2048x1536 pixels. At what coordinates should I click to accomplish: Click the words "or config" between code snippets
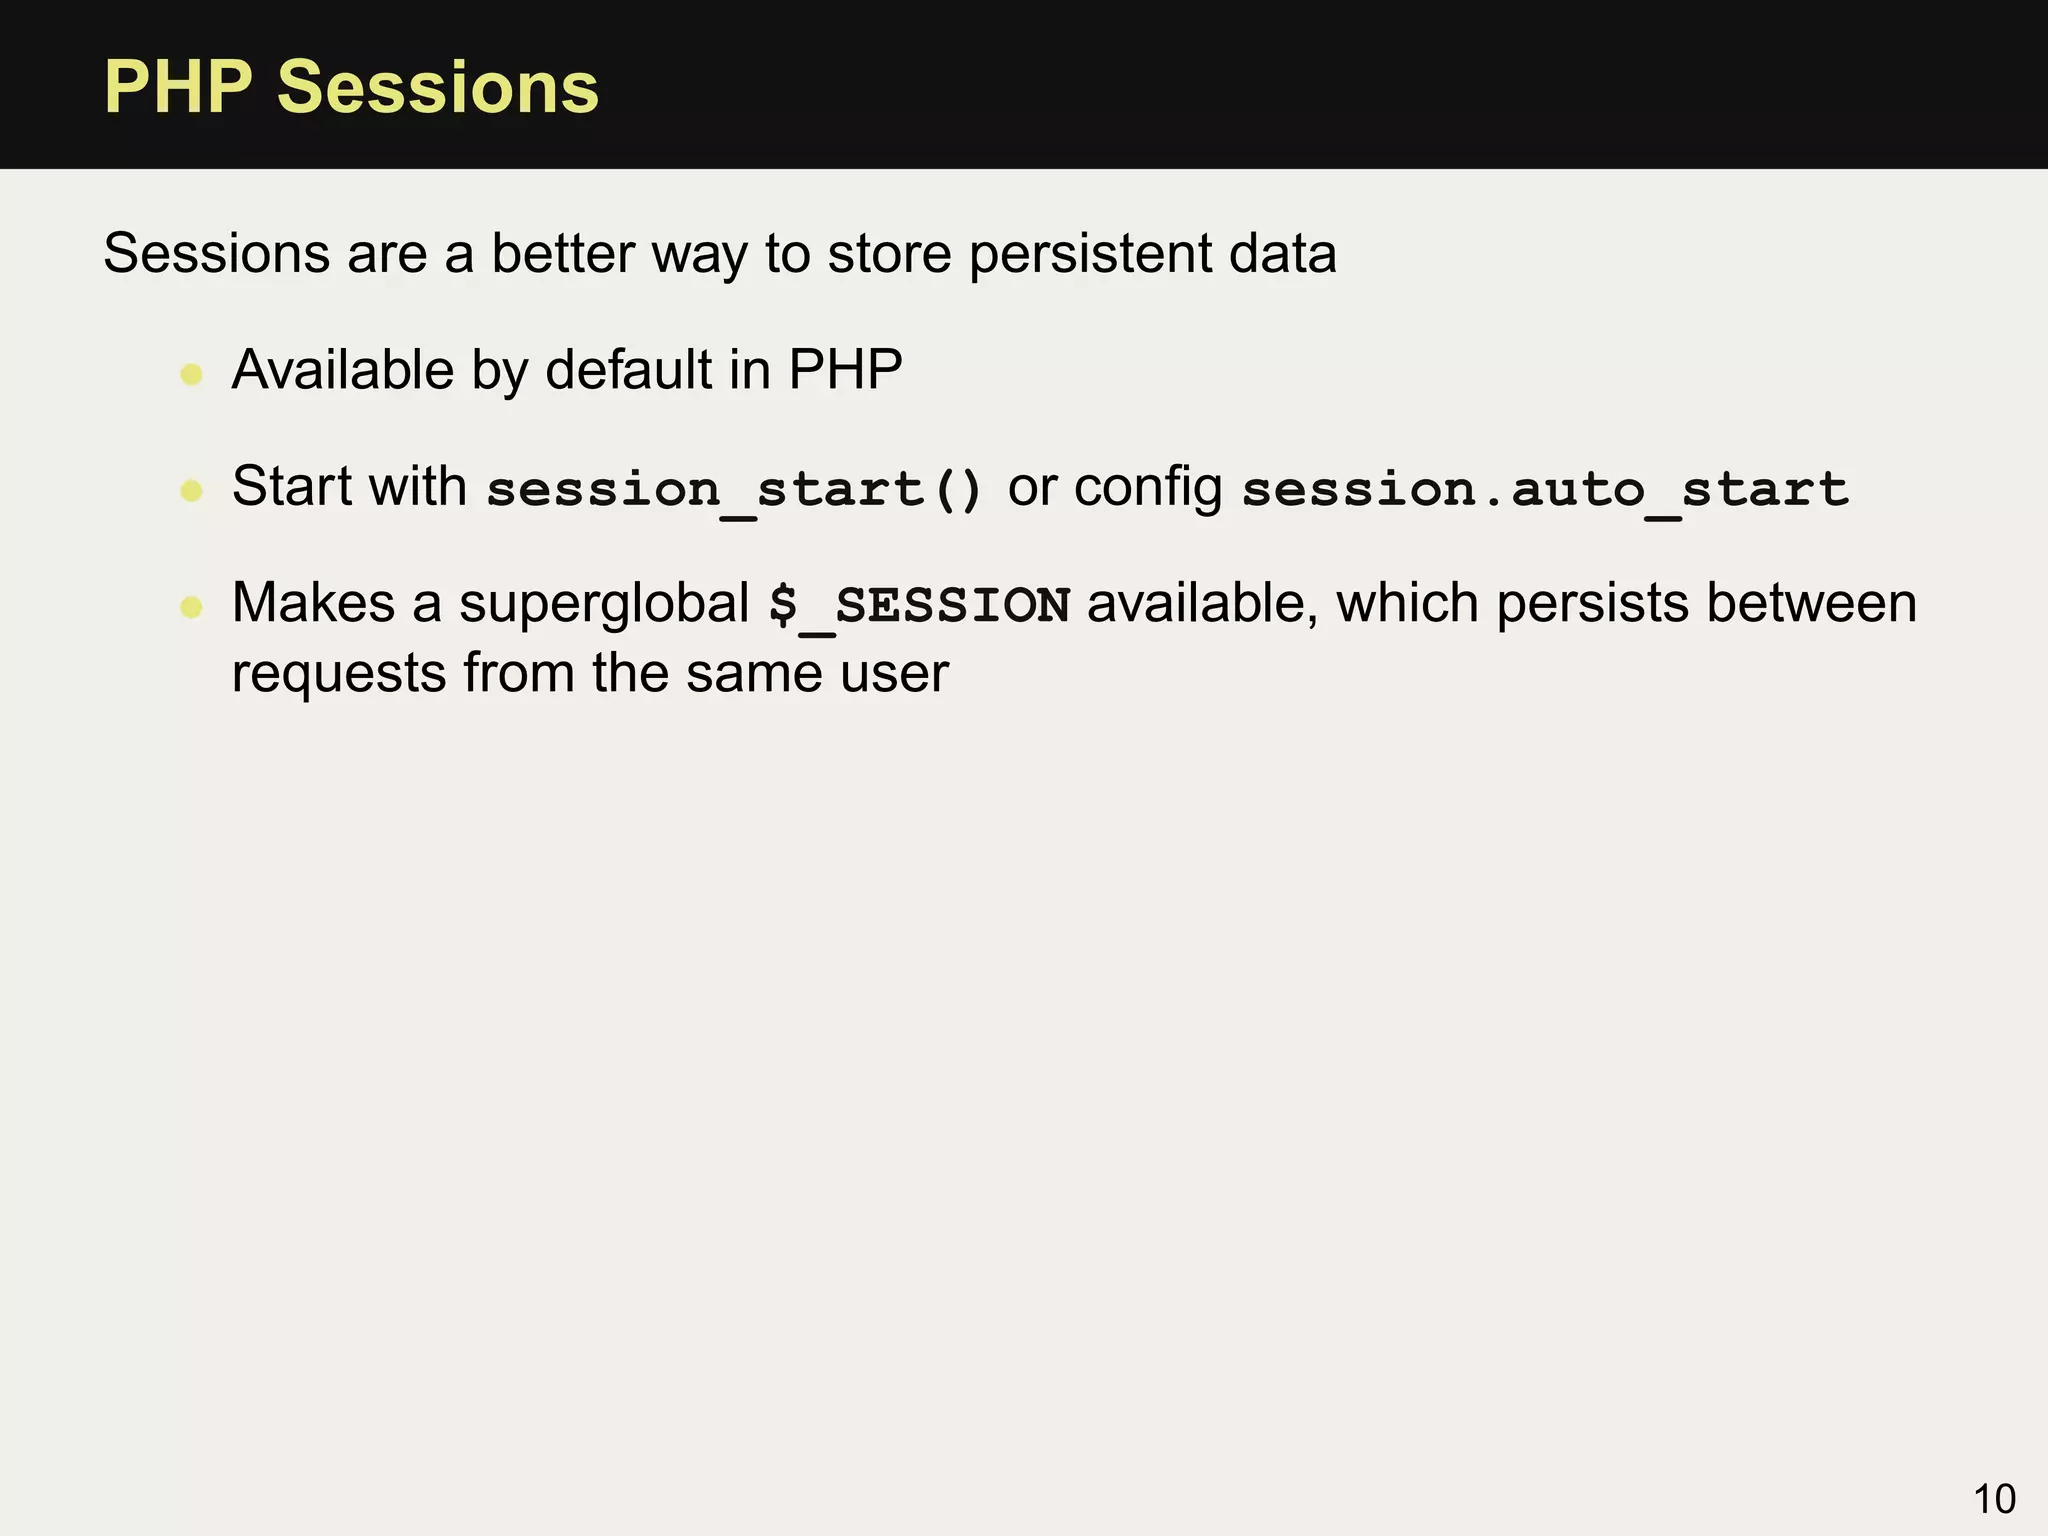[x=1114, y=487]
